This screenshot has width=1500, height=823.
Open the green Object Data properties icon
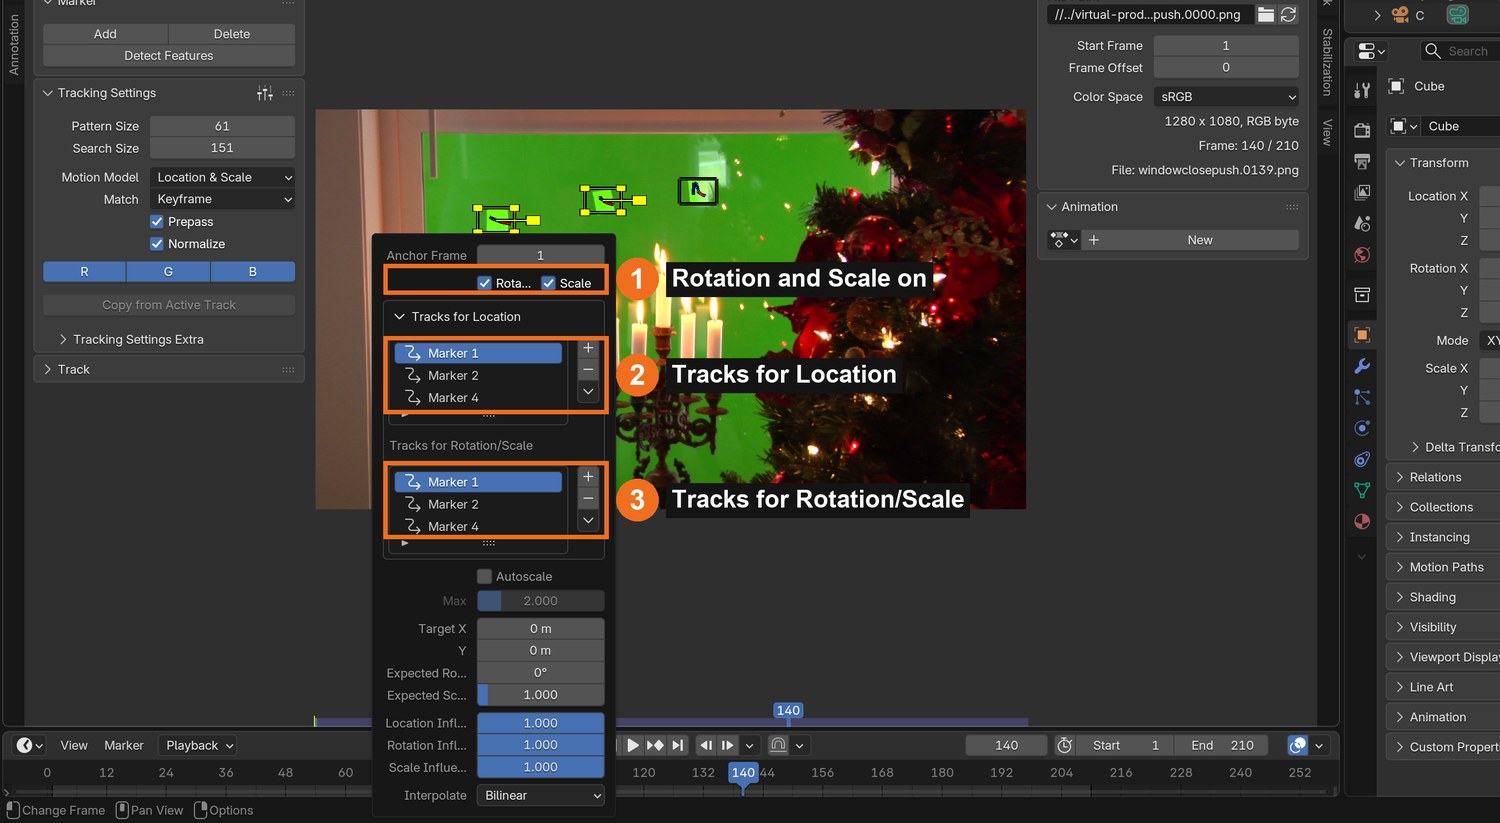(x=1362, y=490)
